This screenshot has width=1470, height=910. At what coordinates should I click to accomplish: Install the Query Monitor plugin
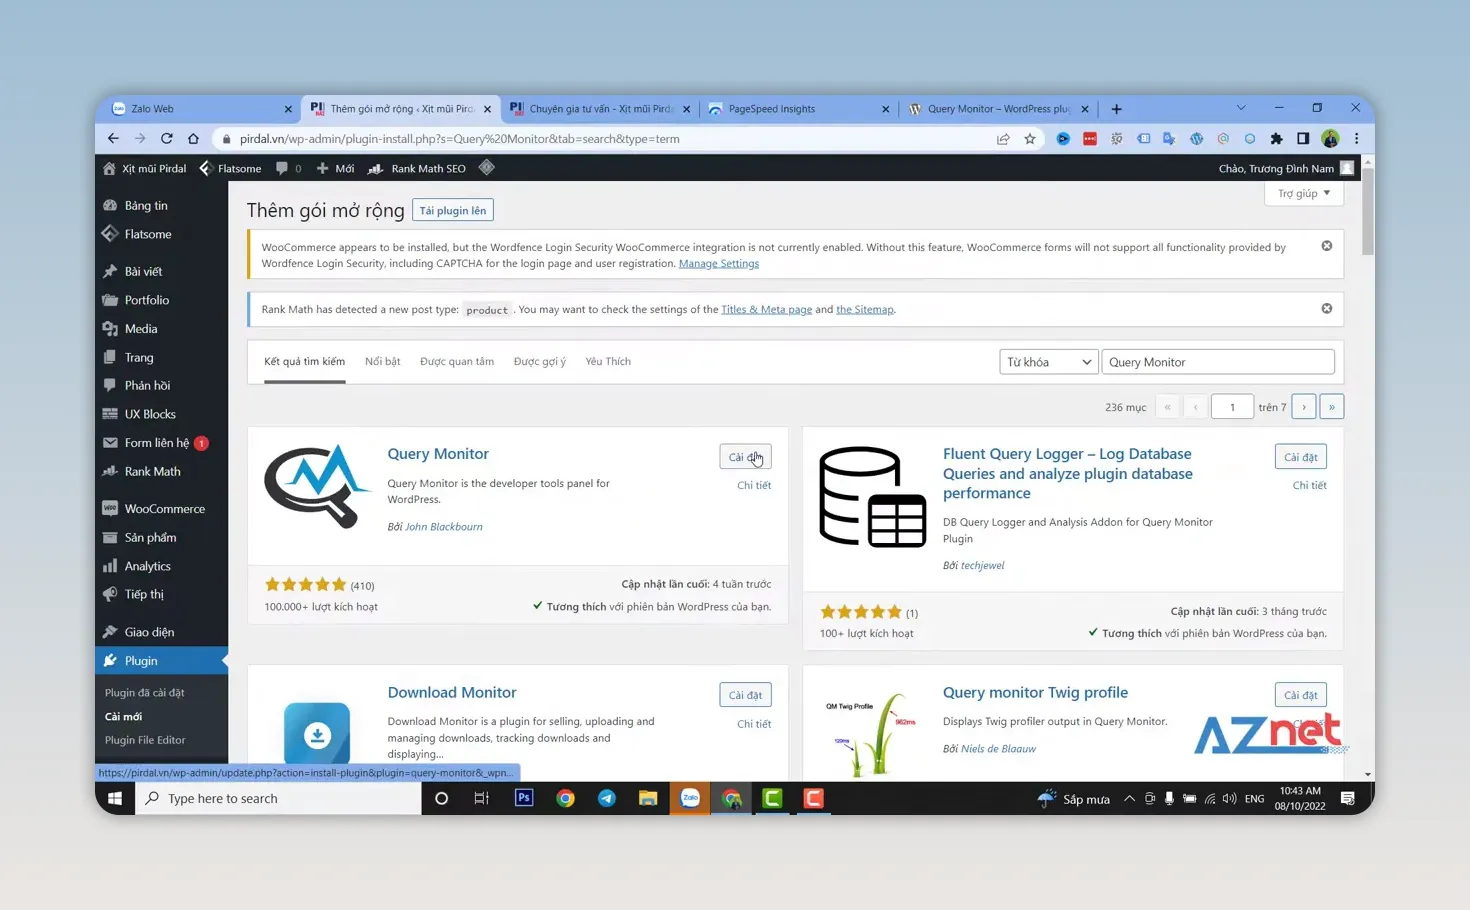[x=745, y=457]
